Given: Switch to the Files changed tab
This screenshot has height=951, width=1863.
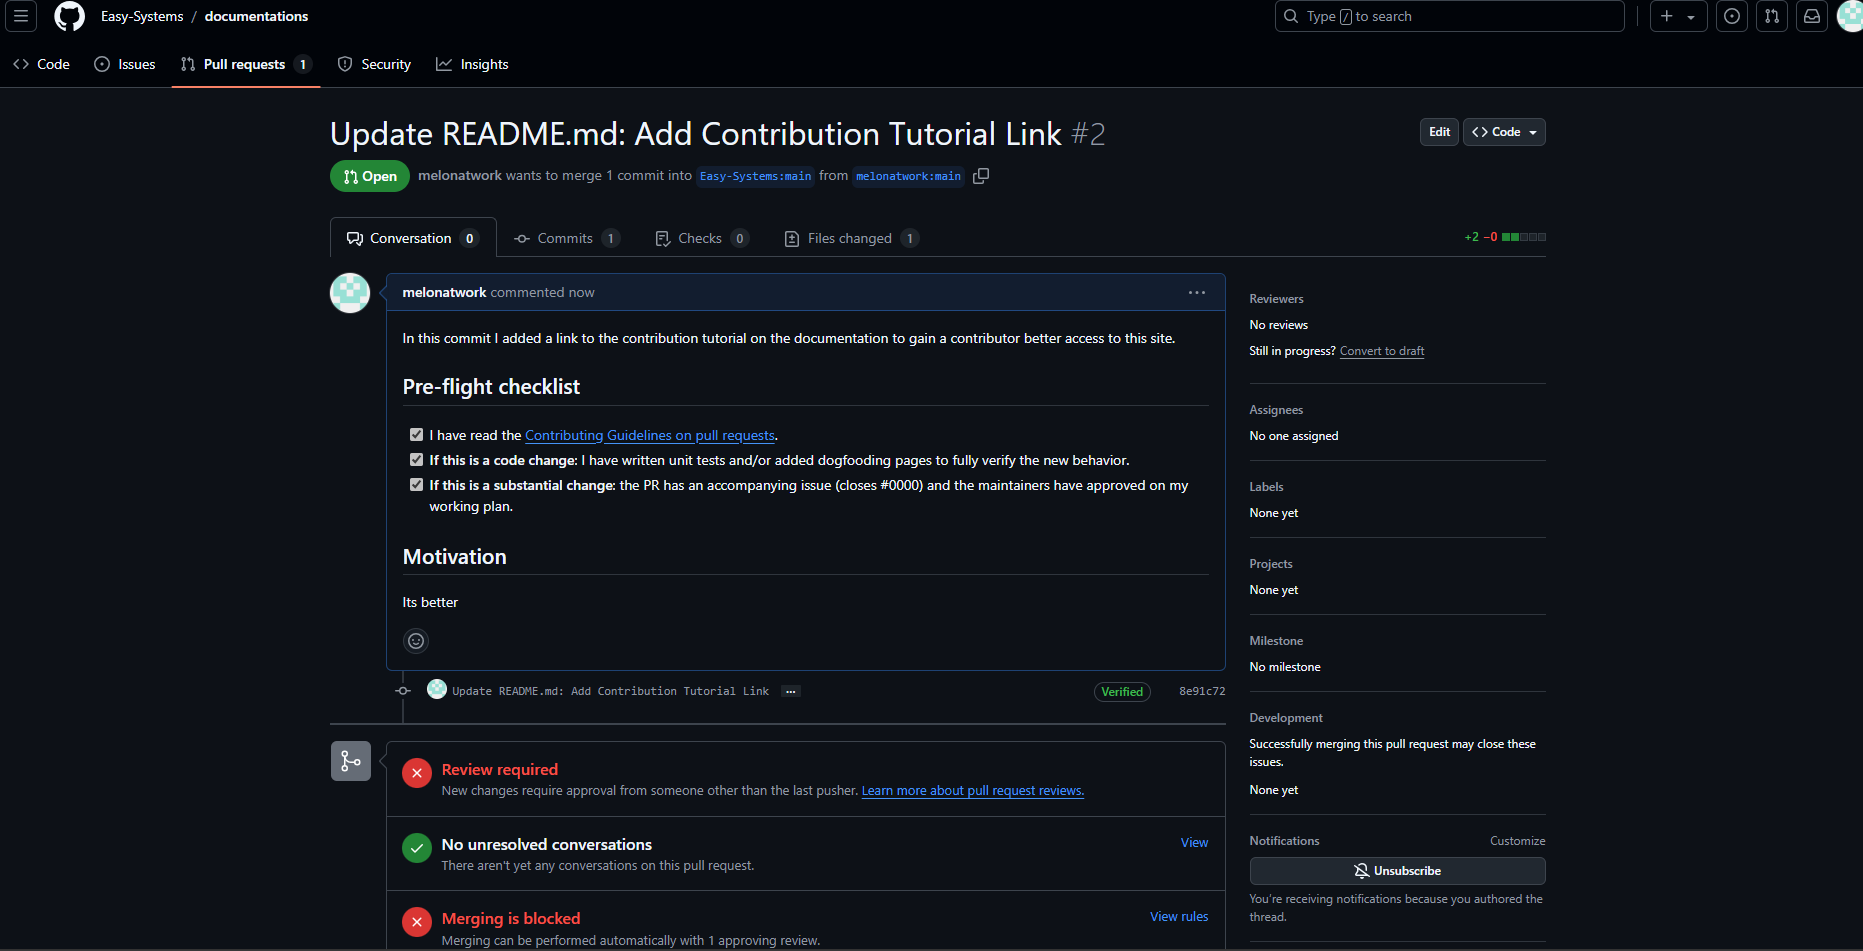Looking at the screenshot, I should [849, 238].
